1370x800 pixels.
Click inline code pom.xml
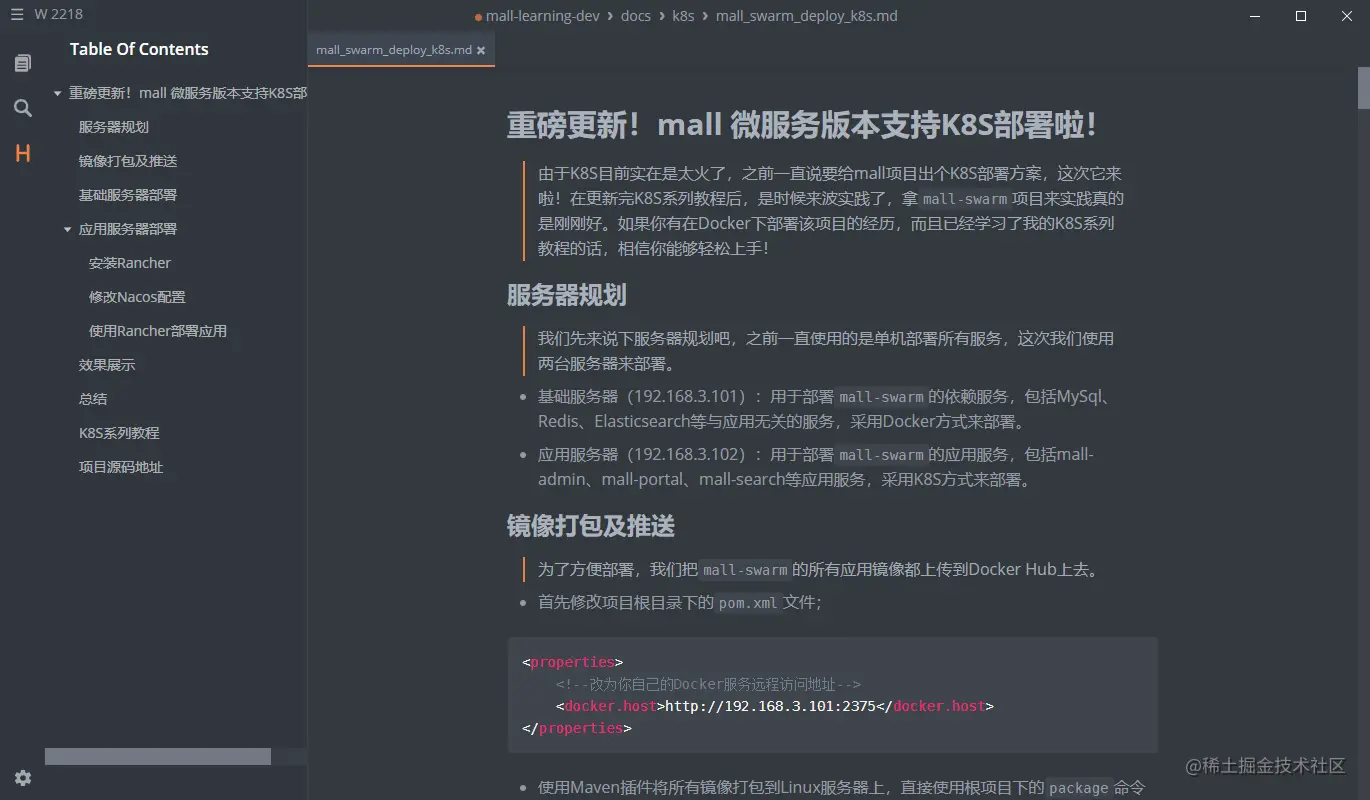[748, 603]
